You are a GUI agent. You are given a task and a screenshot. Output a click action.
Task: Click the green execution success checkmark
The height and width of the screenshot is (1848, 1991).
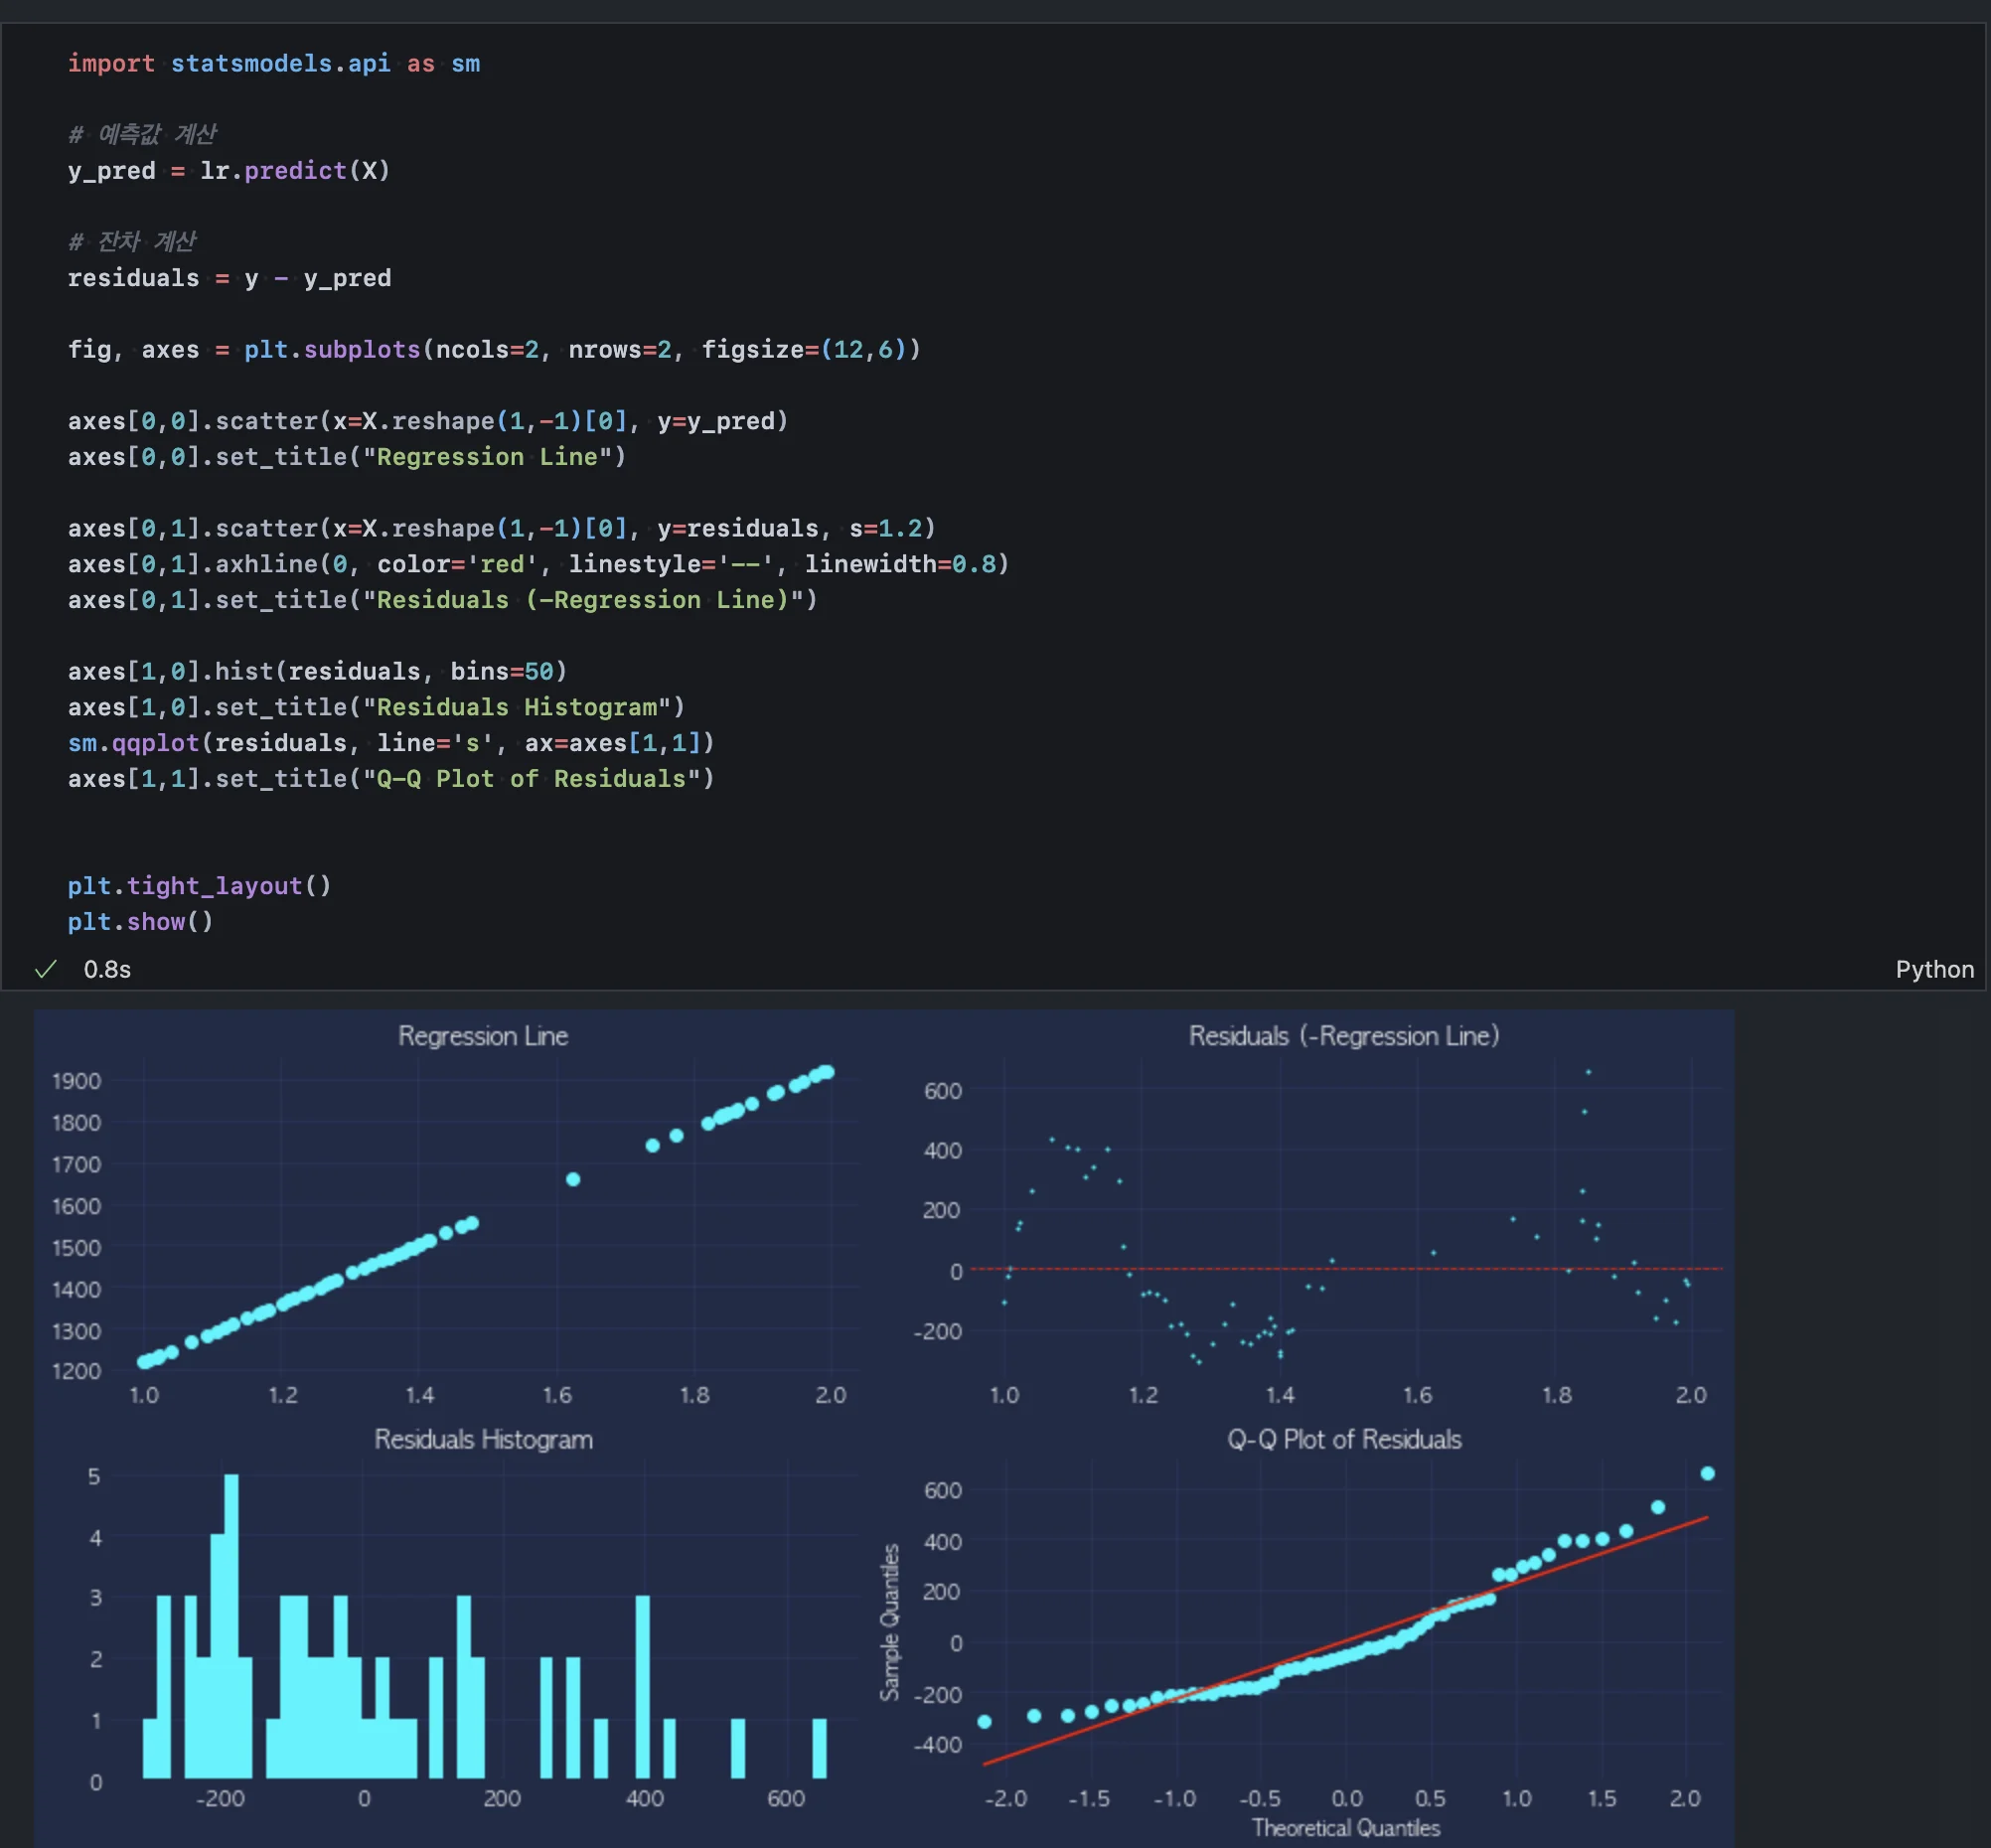tap(45, 969)
